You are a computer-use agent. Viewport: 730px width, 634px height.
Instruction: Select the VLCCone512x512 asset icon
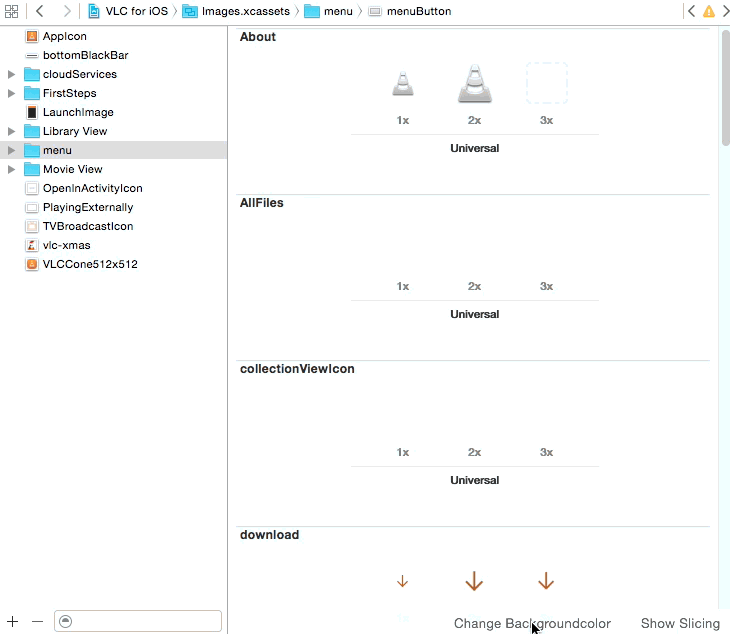pyautogui.click(x=32, y=264)
